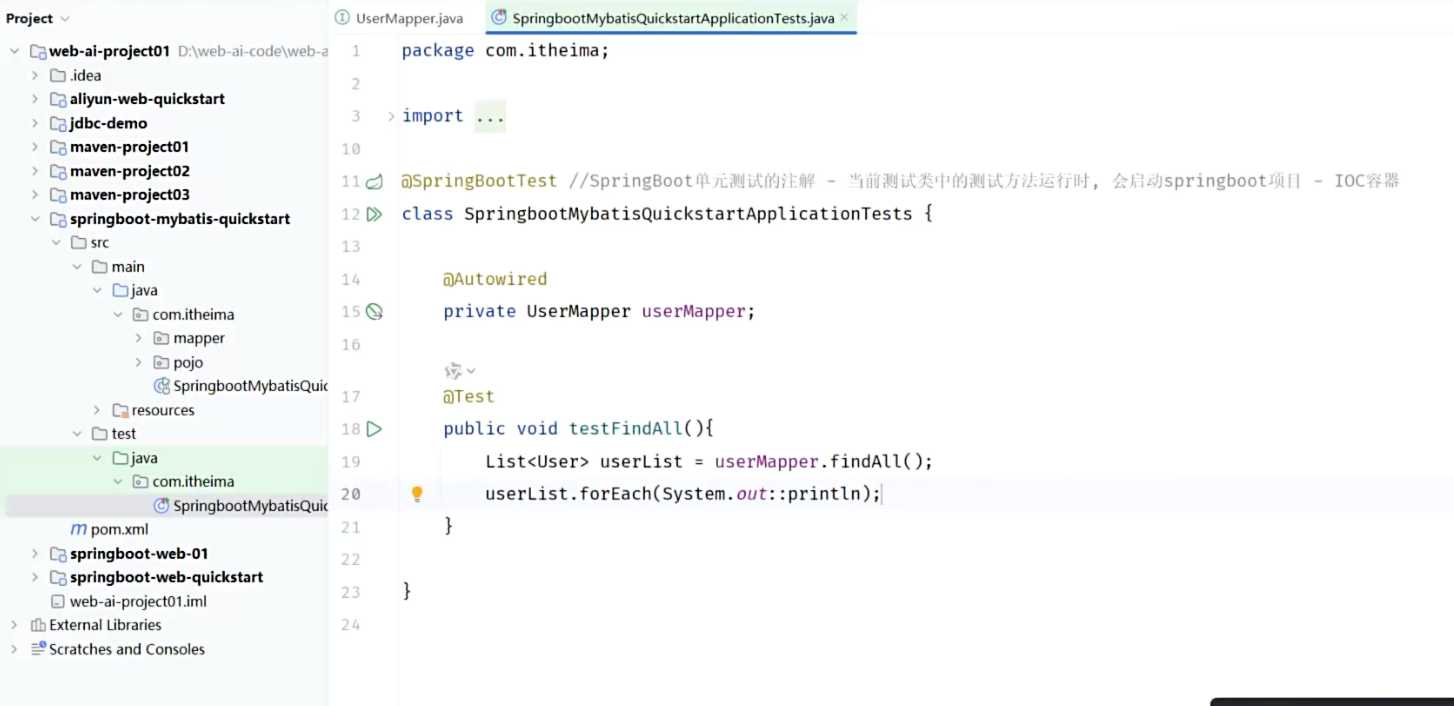Click @SpringBootTest annotation in editor

click(x=479, y=181)
